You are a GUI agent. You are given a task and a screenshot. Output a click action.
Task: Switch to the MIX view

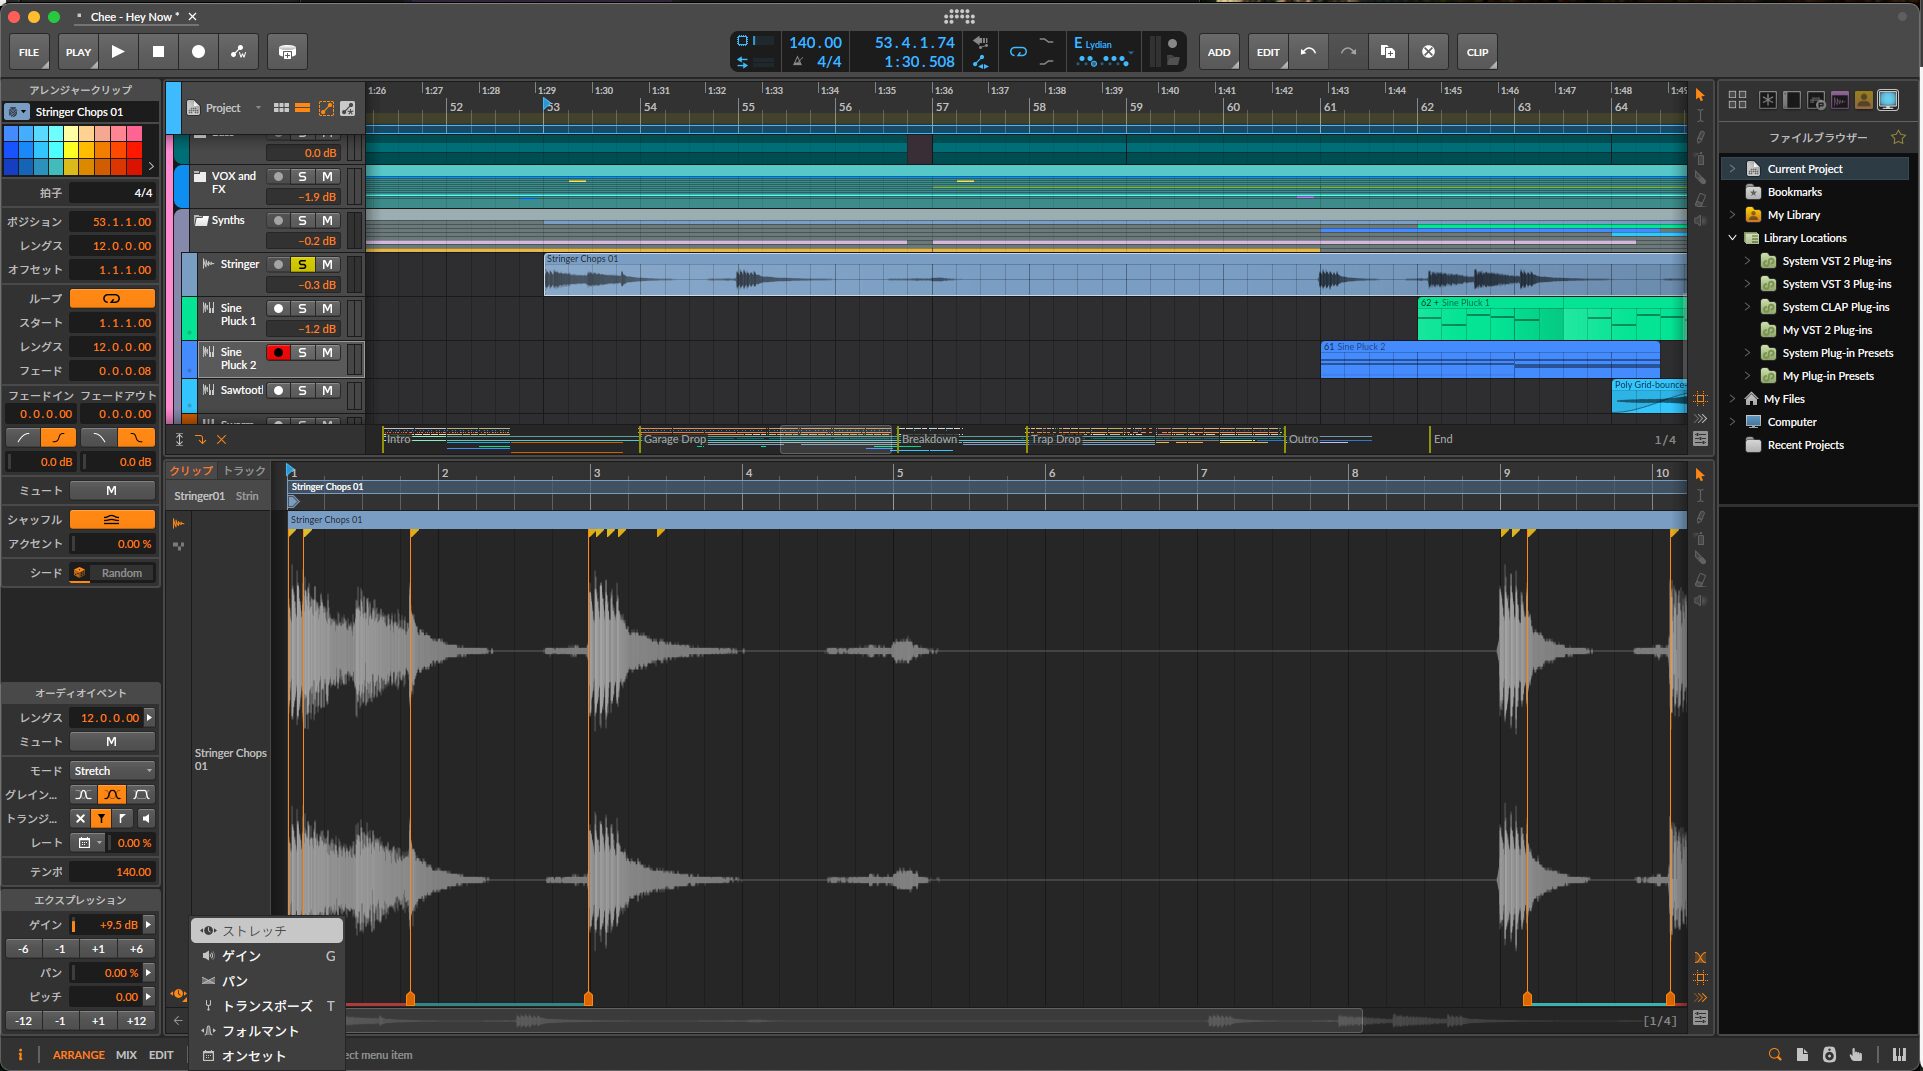point(126,1055)
